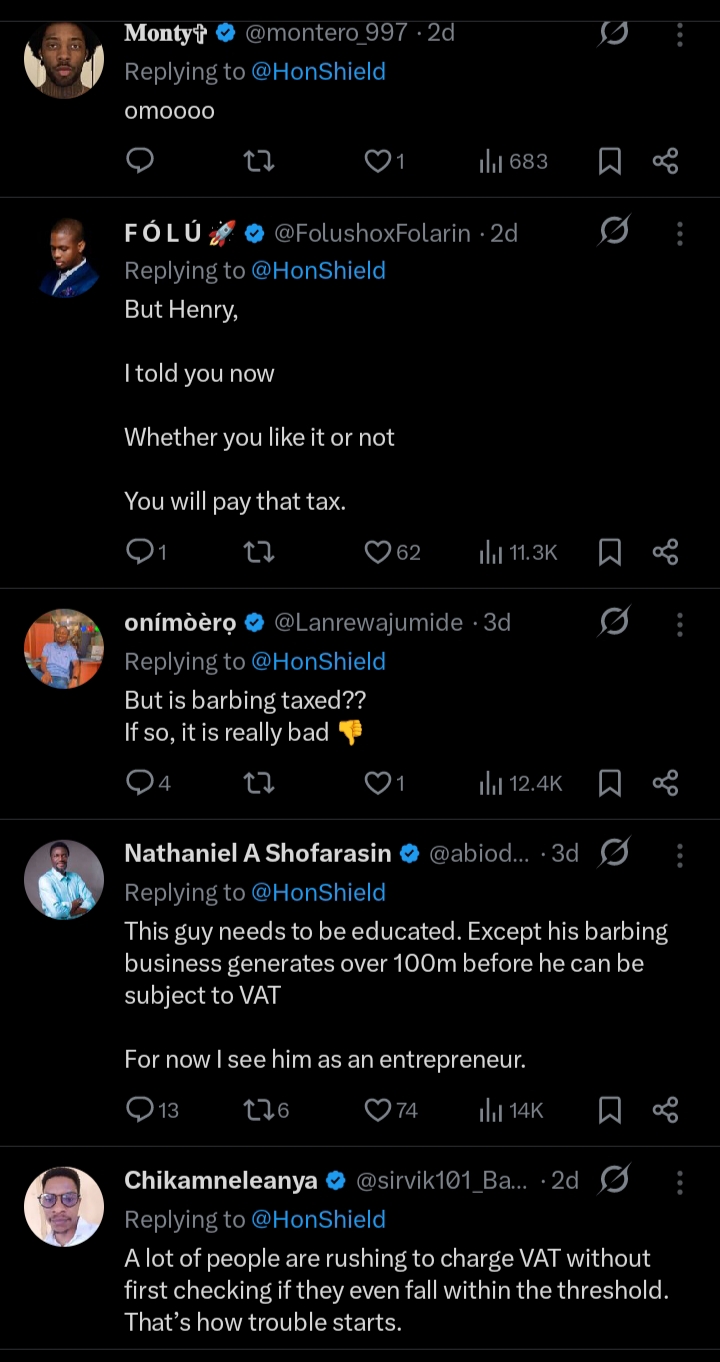Open @HonShield link in Nathaniel's reply

[x=318, y=893]
